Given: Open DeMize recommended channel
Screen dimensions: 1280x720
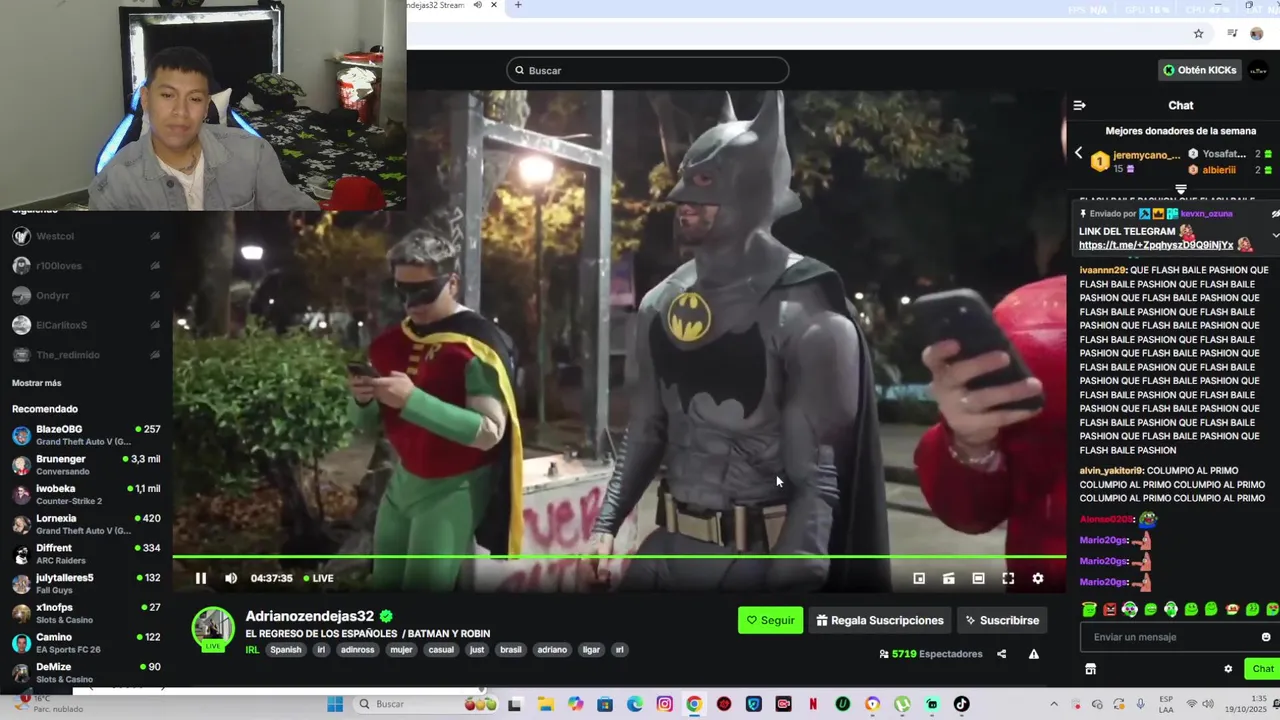Looking at the screenshot, I should coord(86,672).
